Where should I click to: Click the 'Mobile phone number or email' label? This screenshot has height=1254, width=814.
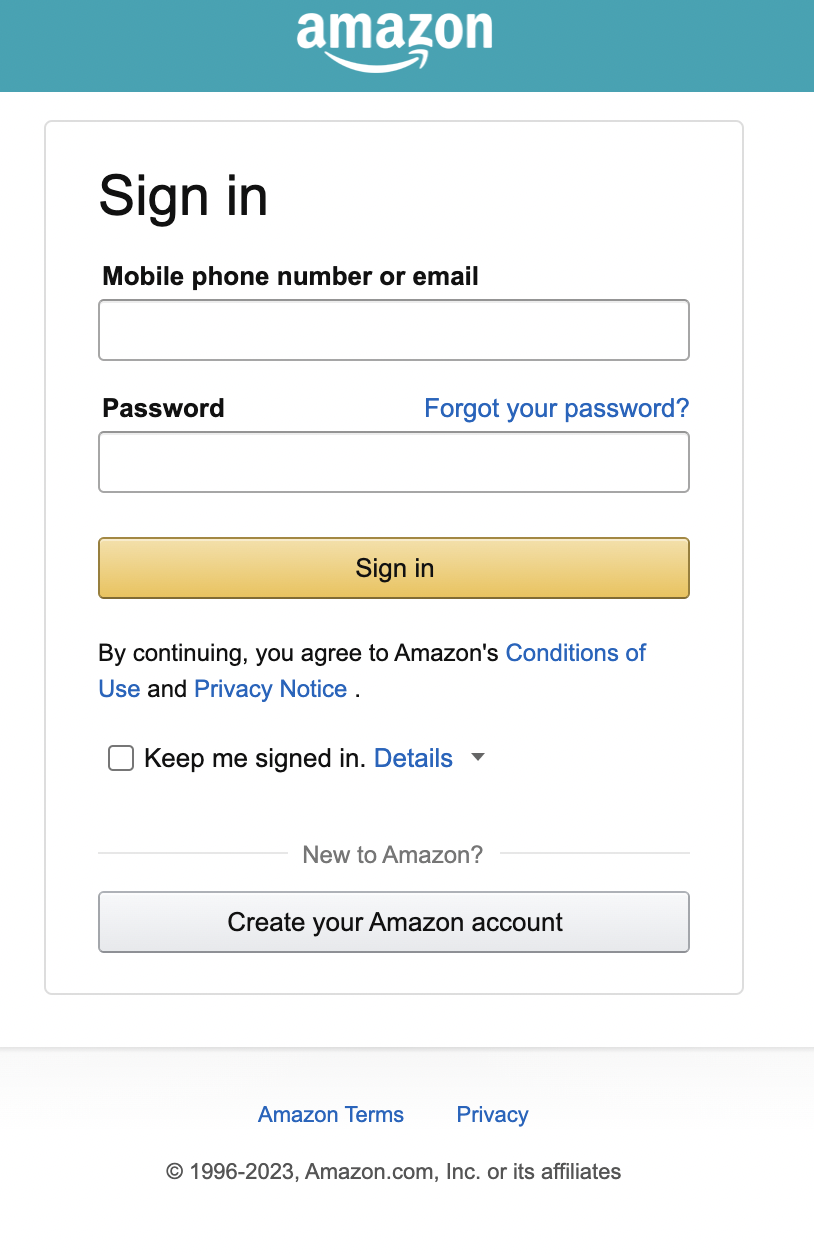coord(291,276)
